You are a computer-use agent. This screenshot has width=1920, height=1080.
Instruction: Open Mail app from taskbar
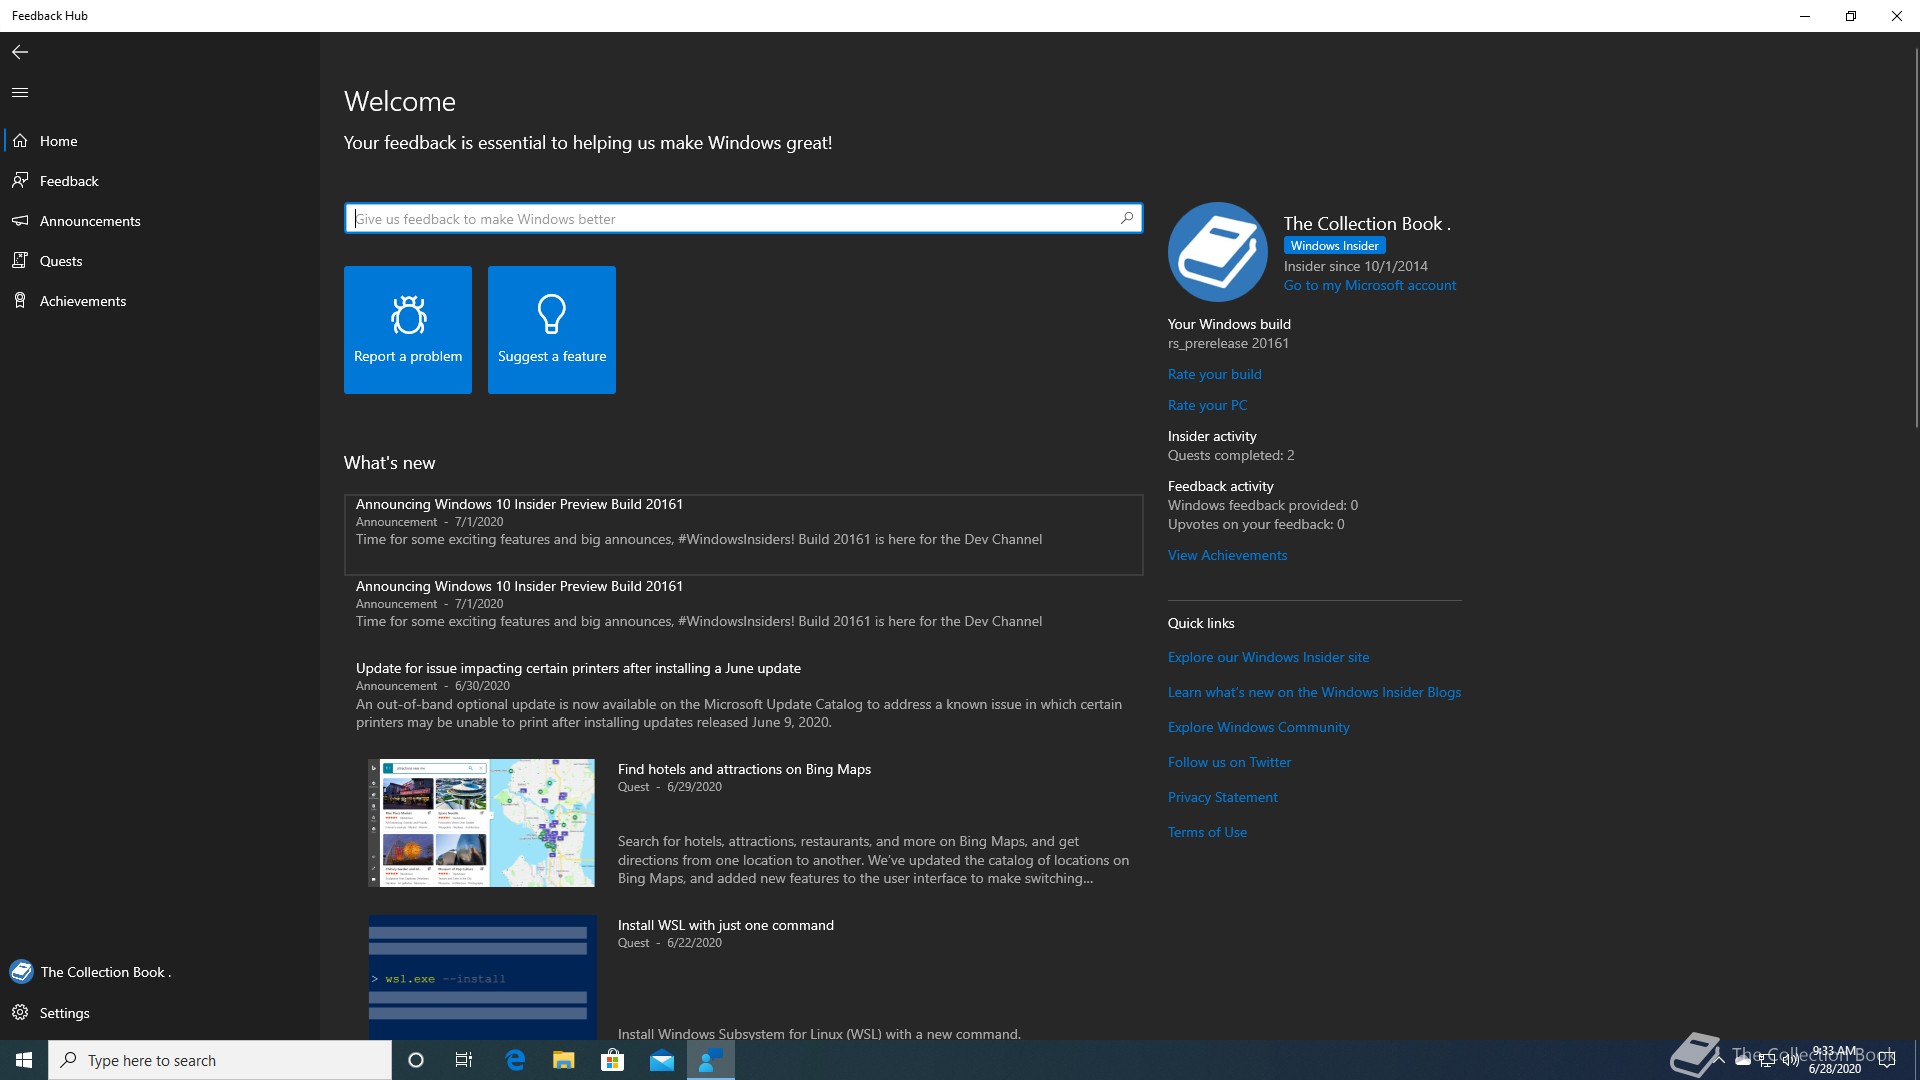click(662, 1060)
